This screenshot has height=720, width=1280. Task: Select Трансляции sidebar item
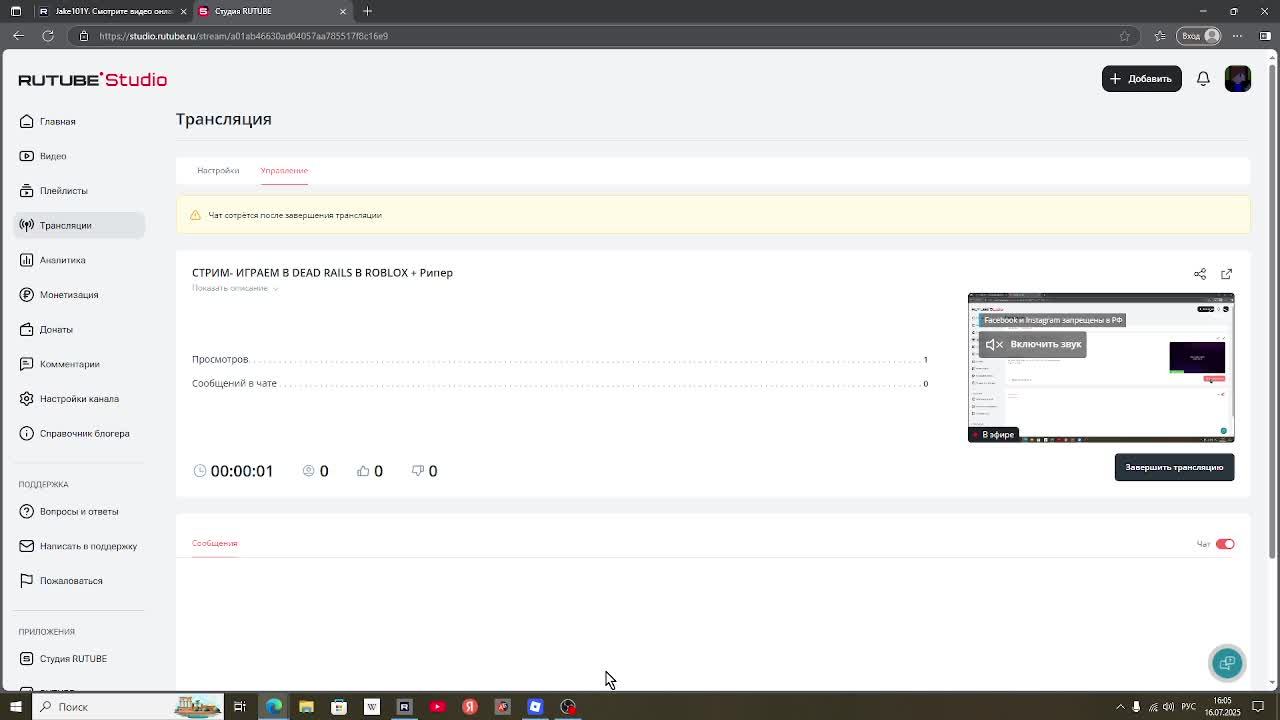coord(80,225)
